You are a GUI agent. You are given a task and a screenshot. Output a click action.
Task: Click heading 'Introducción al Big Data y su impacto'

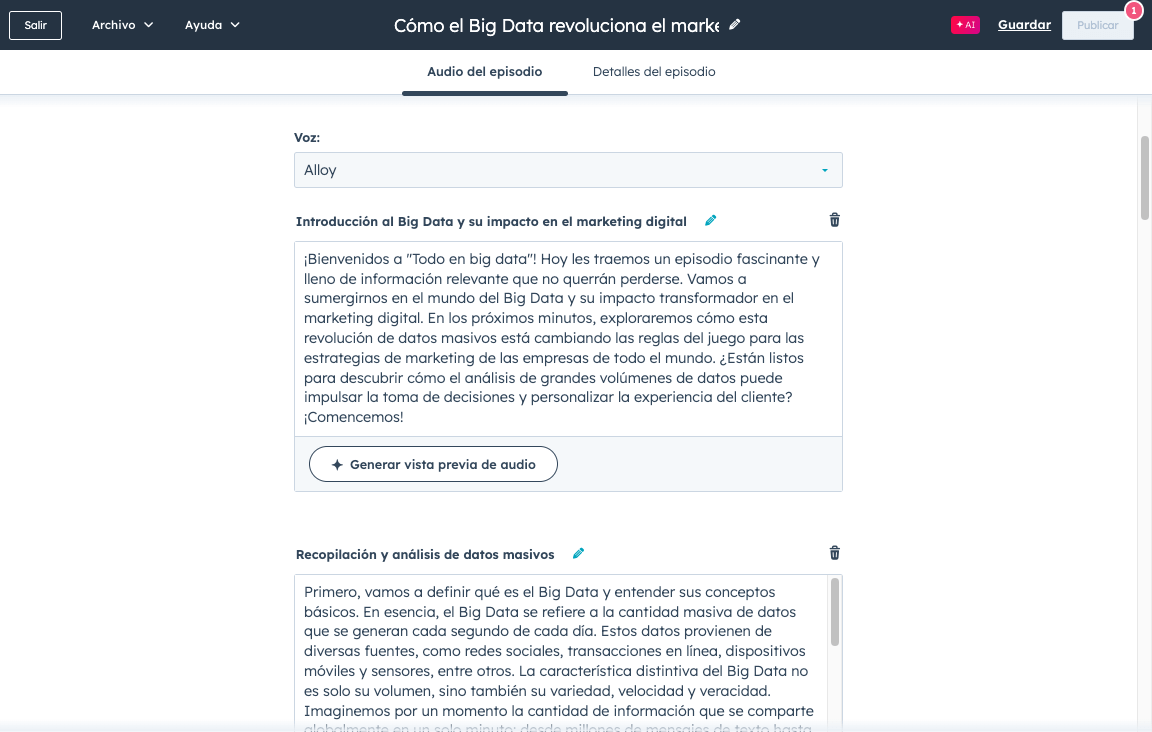(x=491, y=221)
